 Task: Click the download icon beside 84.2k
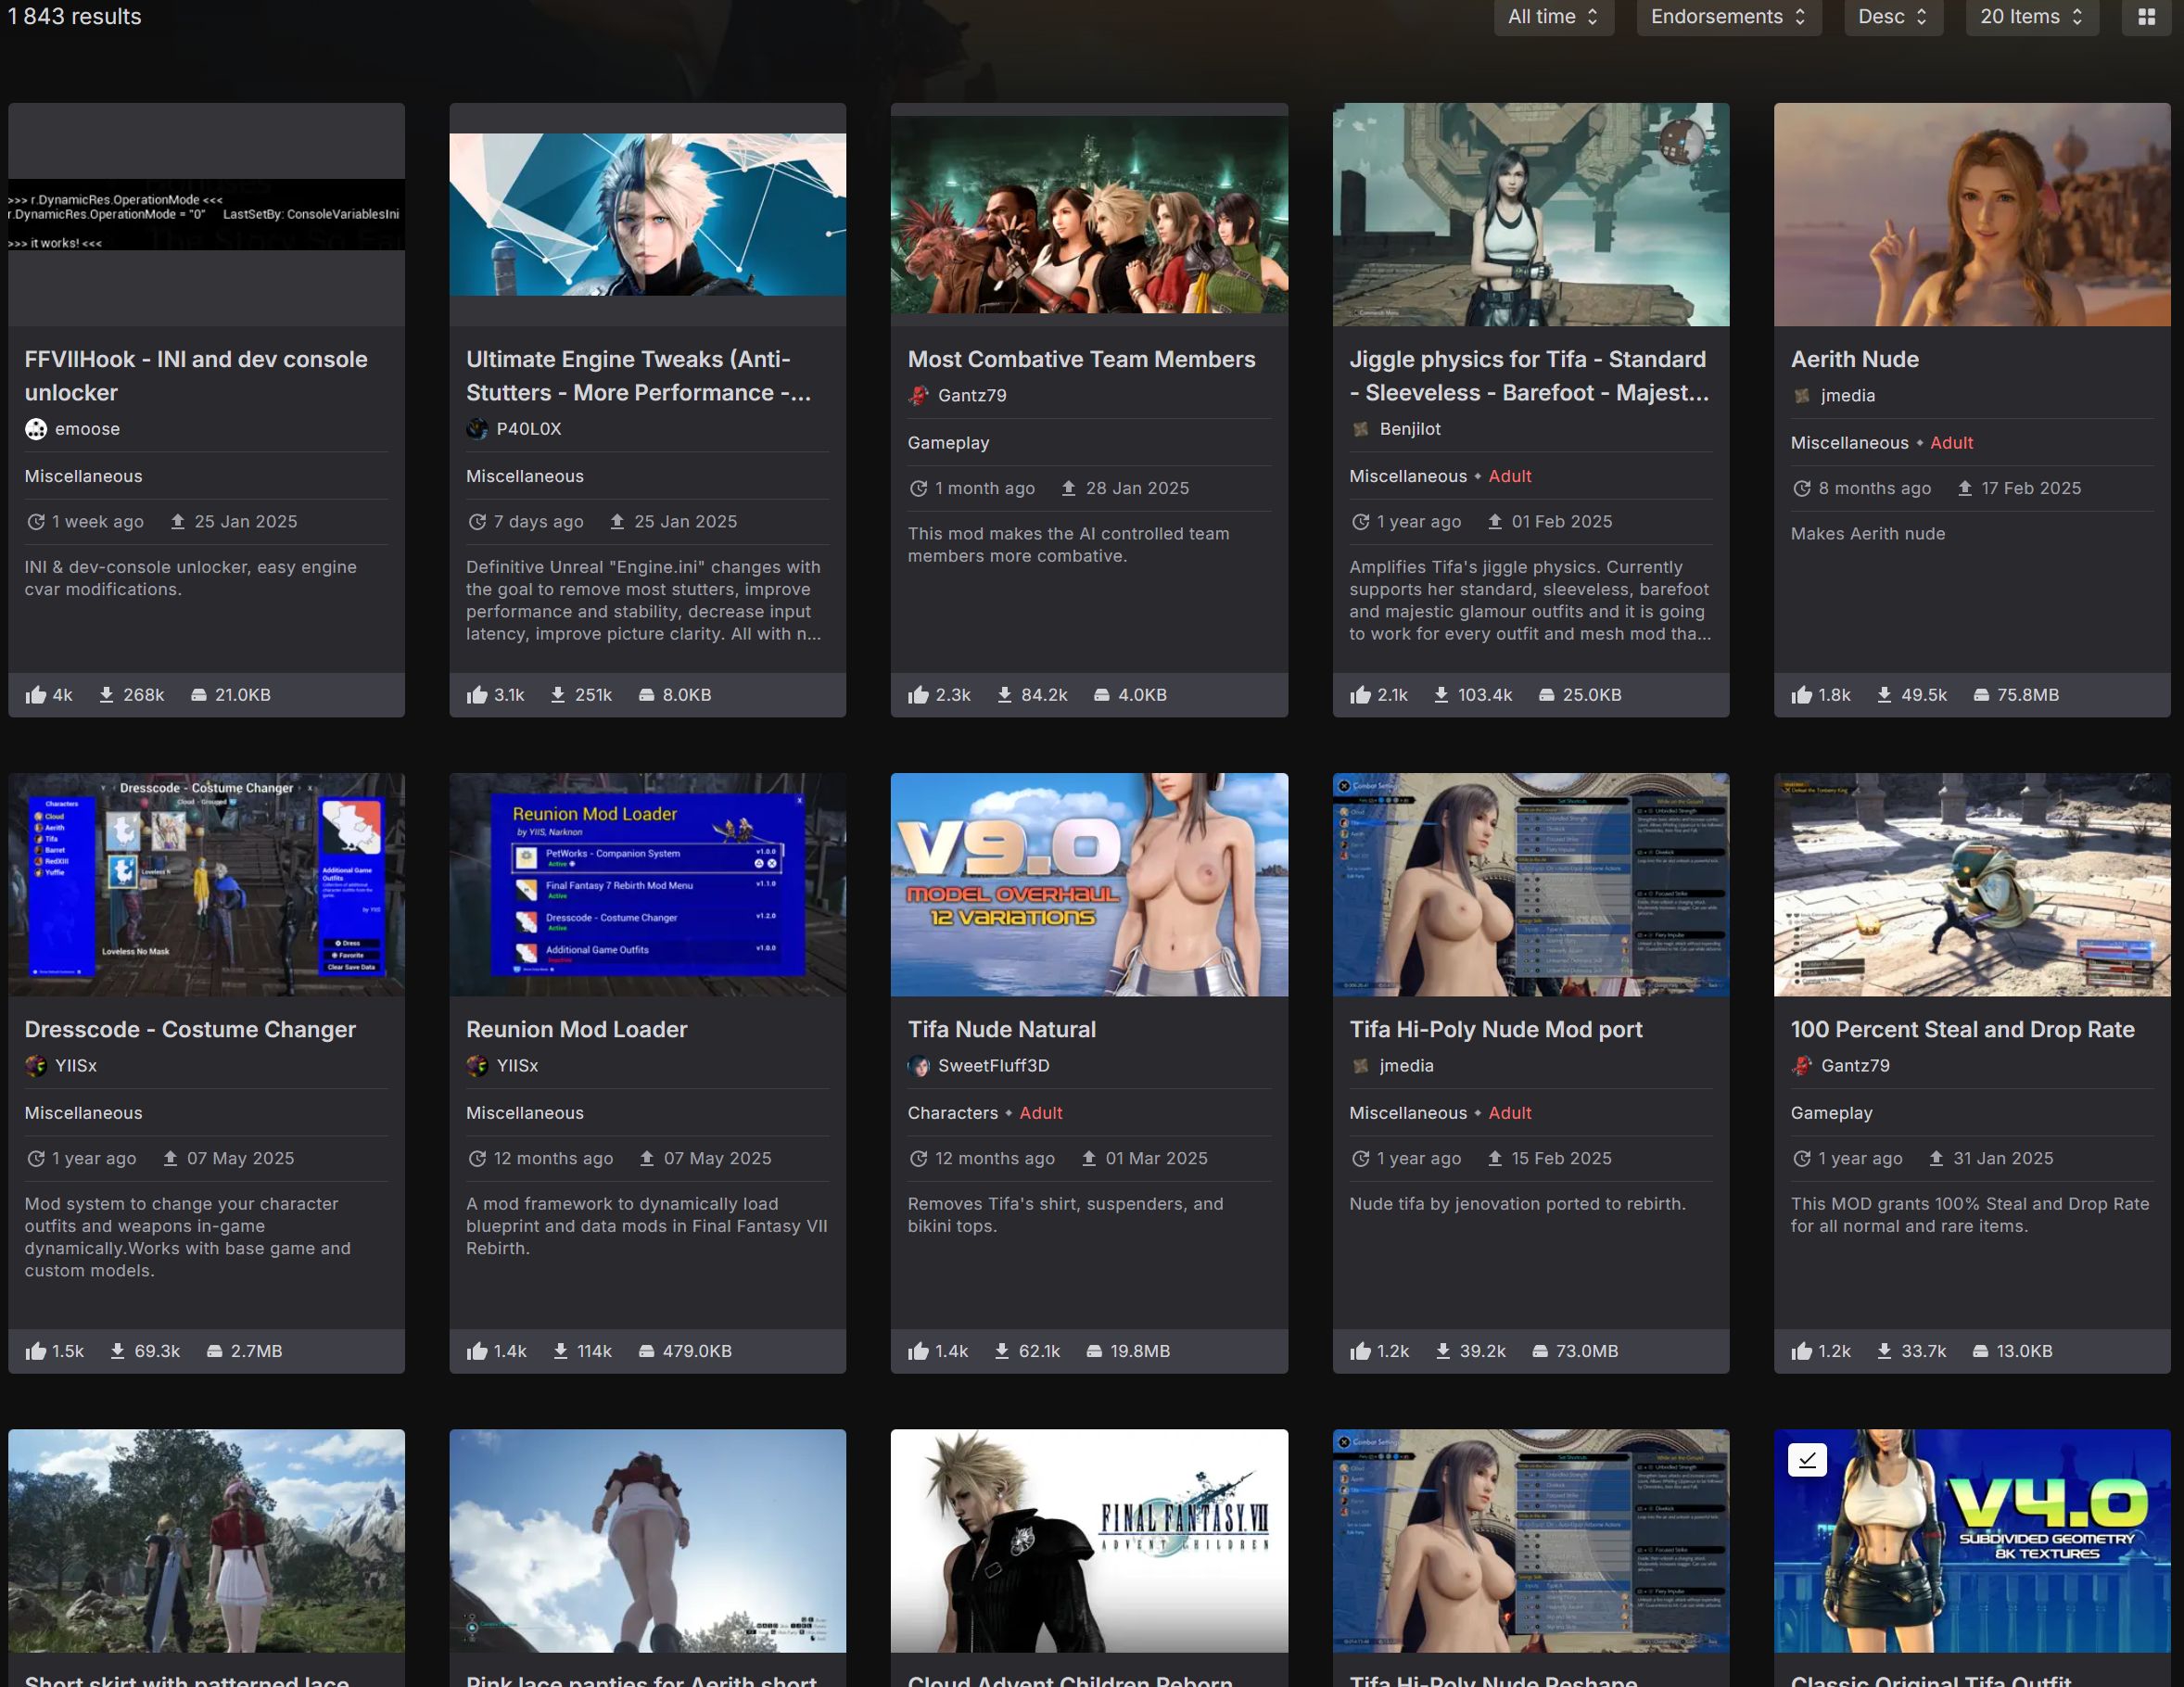tap(1005, 695)
